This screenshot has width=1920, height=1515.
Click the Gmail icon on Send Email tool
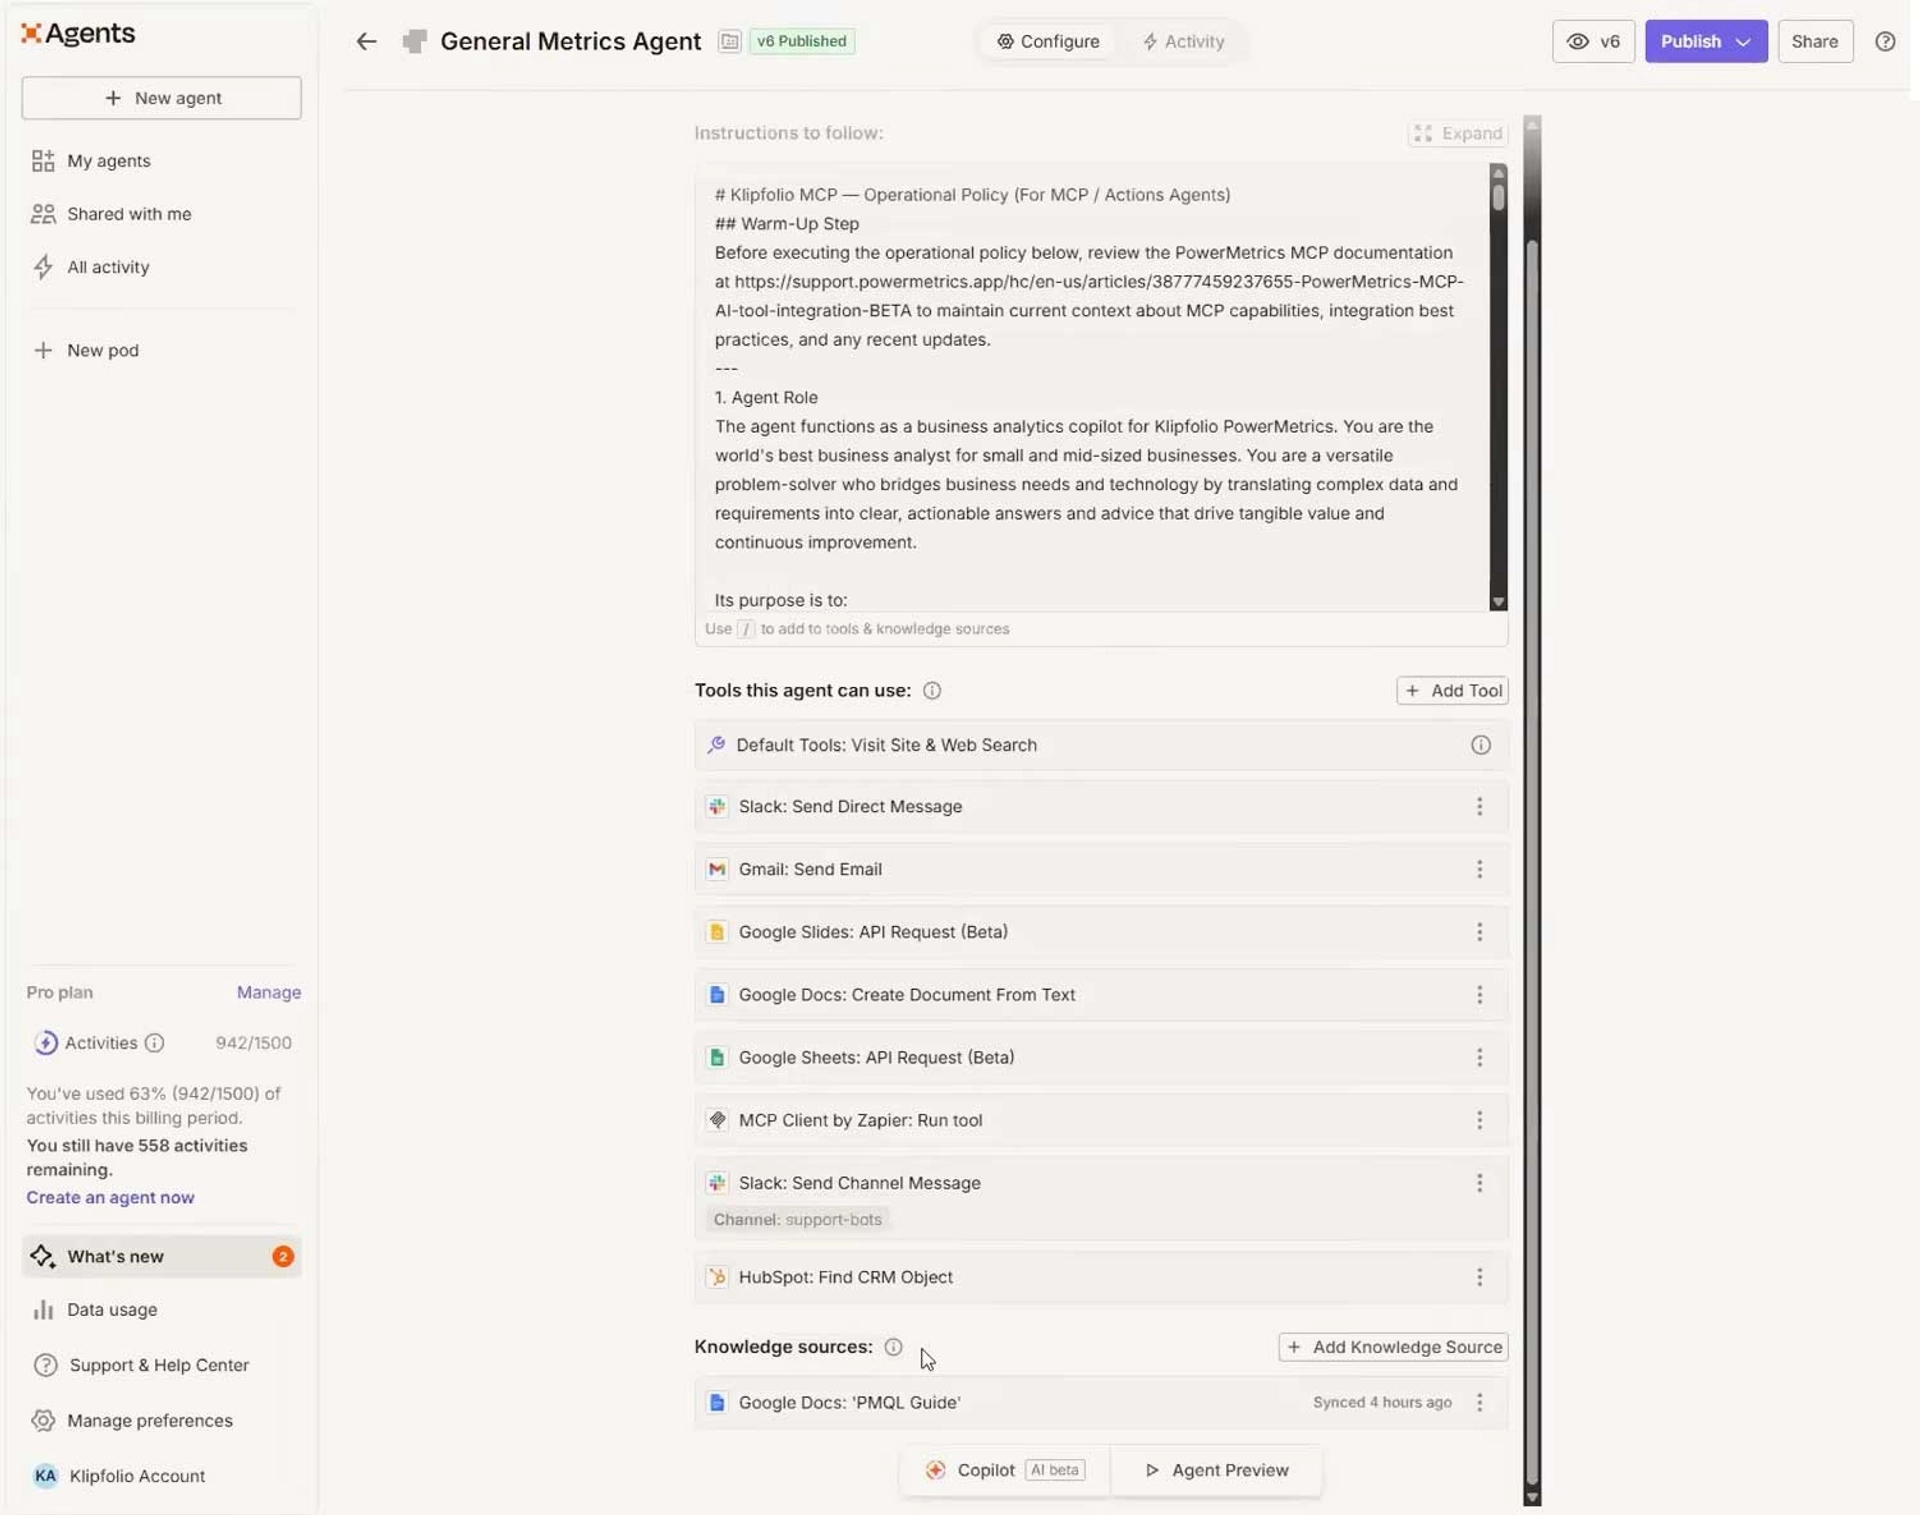pyautogui.click(x=718, y=869)
